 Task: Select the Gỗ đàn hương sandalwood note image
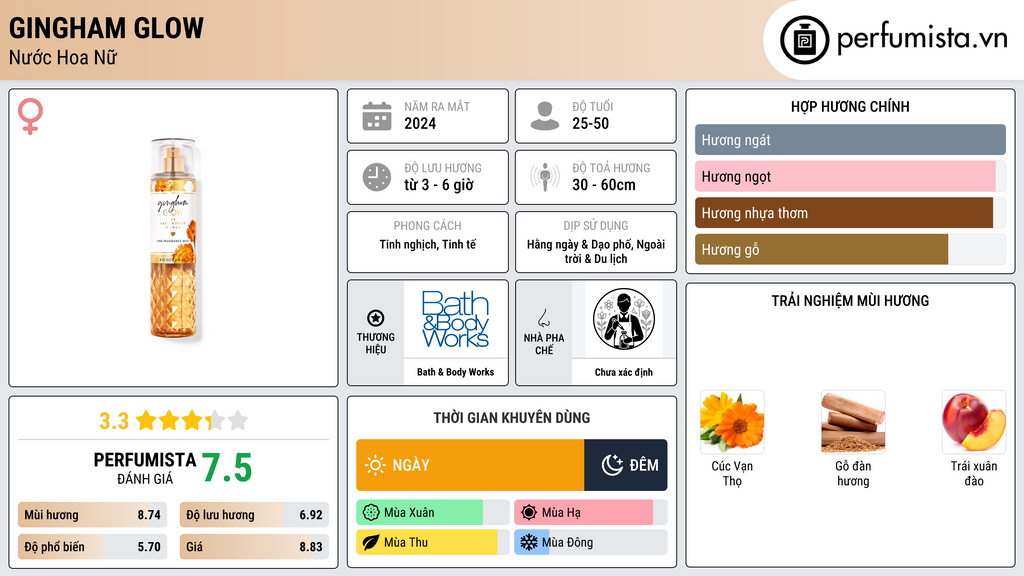[853, 422]
